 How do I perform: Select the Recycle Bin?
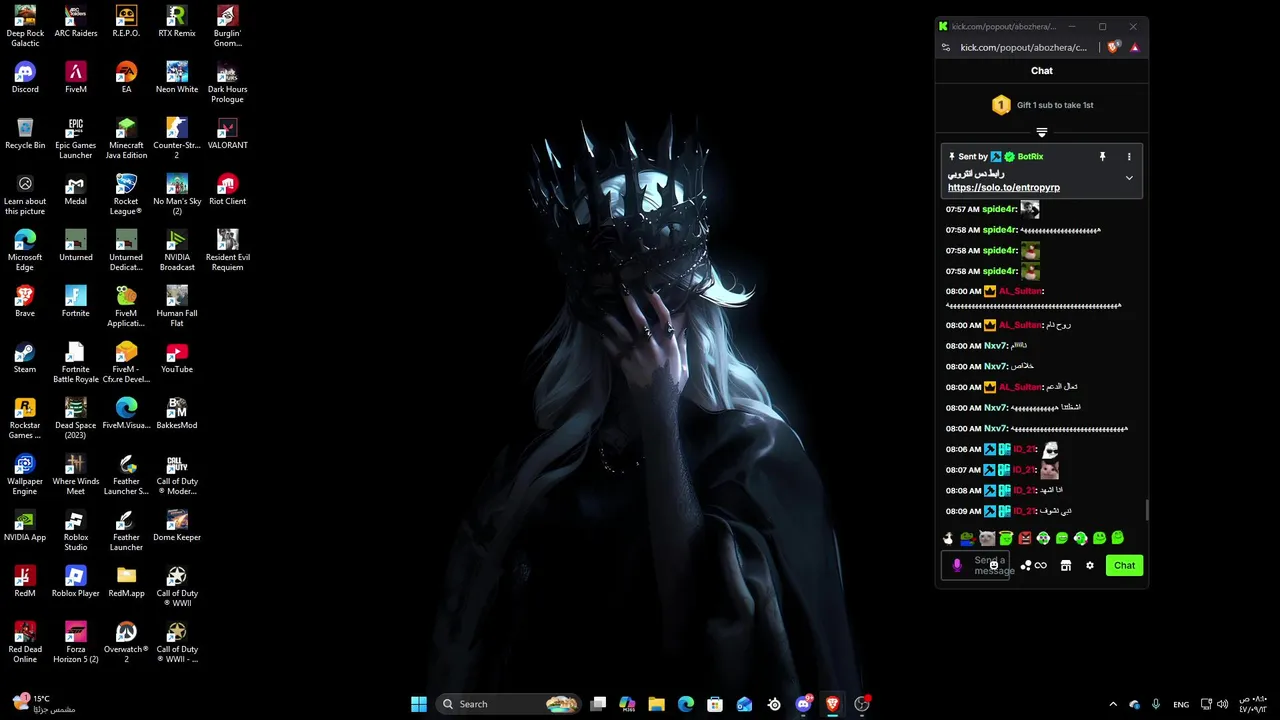tap(25, 133)
